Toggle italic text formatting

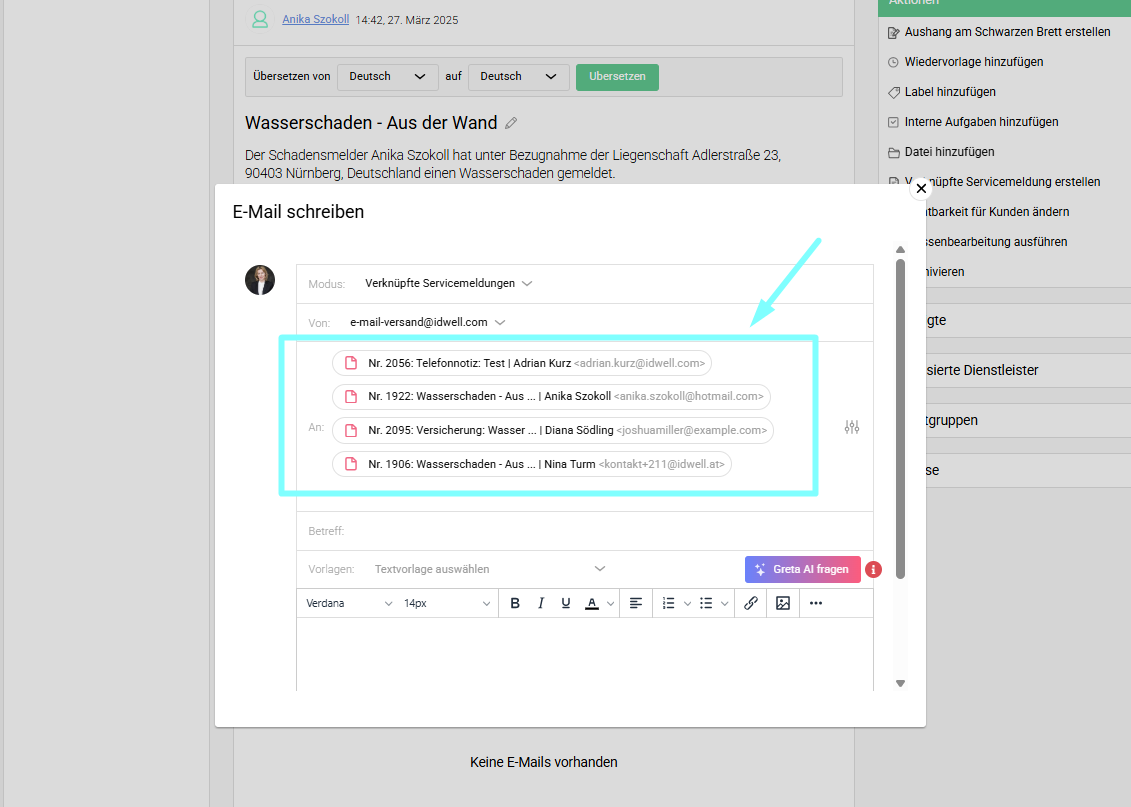coord(541,603)
